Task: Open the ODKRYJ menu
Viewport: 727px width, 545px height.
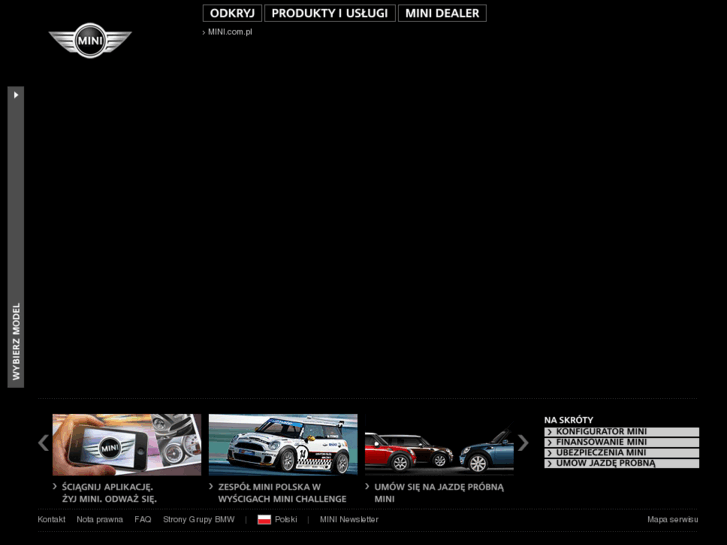Action: click(x=232, y=13)
